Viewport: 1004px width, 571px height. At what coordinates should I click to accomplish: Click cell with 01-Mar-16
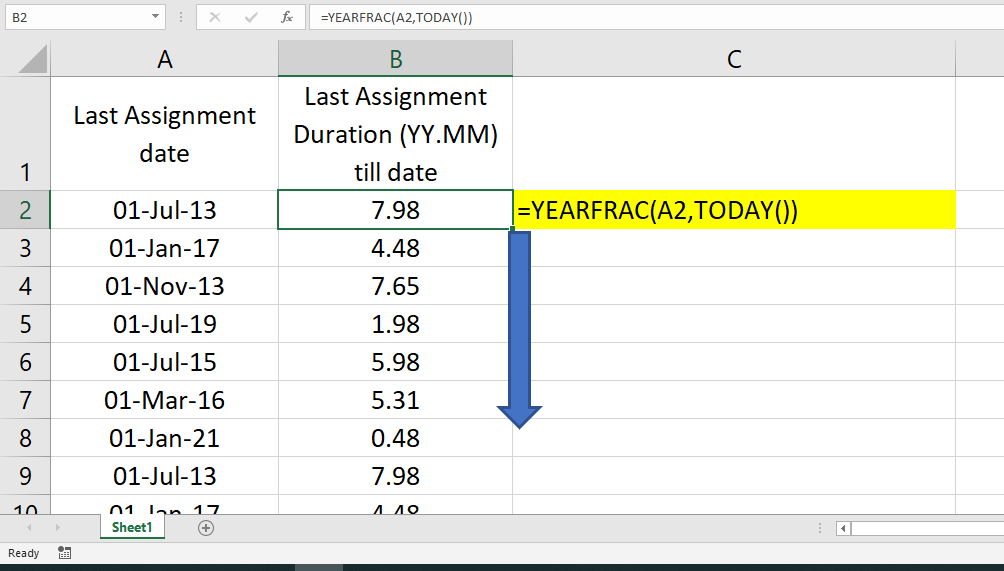pos(165,400)
